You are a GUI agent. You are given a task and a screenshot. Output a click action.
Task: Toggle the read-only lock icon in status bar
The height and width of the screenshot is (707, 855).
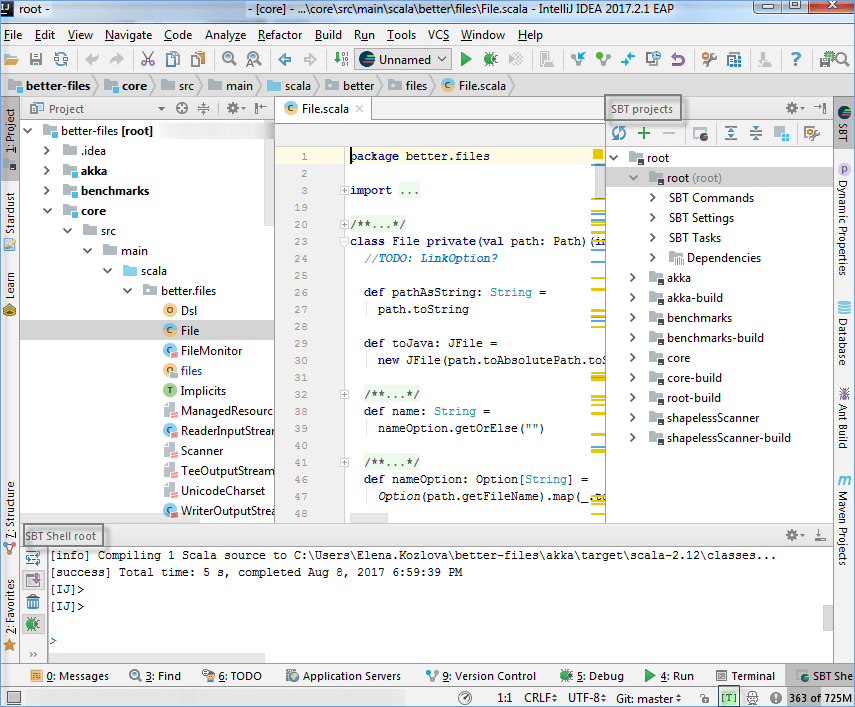click(x=705, y=698)
